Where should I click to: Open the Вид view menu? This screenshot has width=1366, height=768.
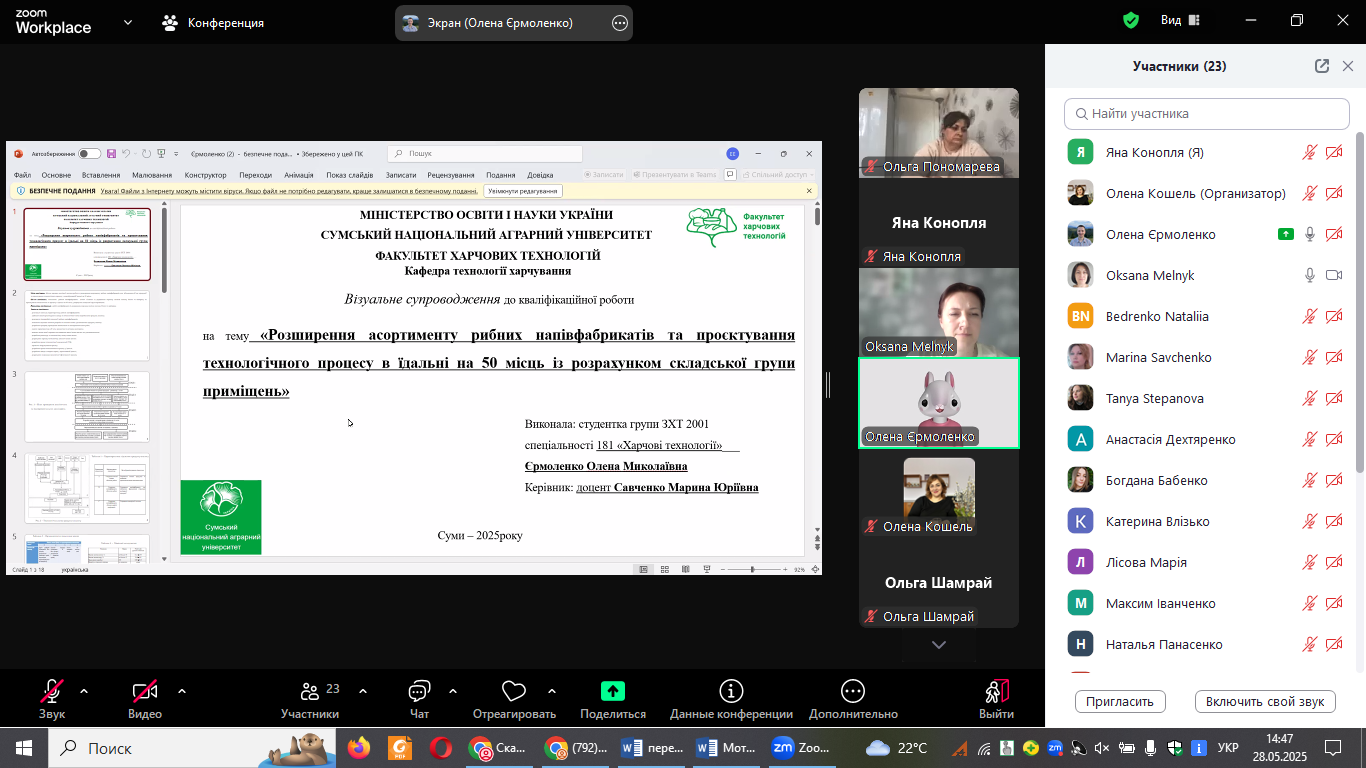click(x=1178, y=21)
